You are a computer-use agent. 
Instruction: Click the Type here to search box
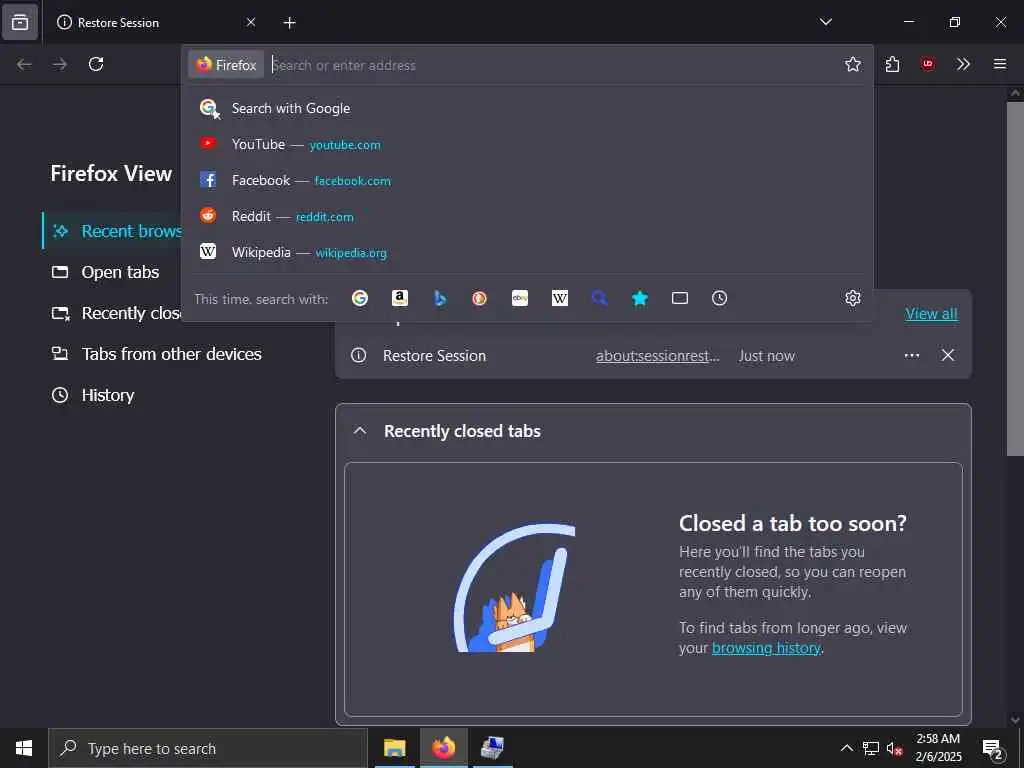point(208,748)
